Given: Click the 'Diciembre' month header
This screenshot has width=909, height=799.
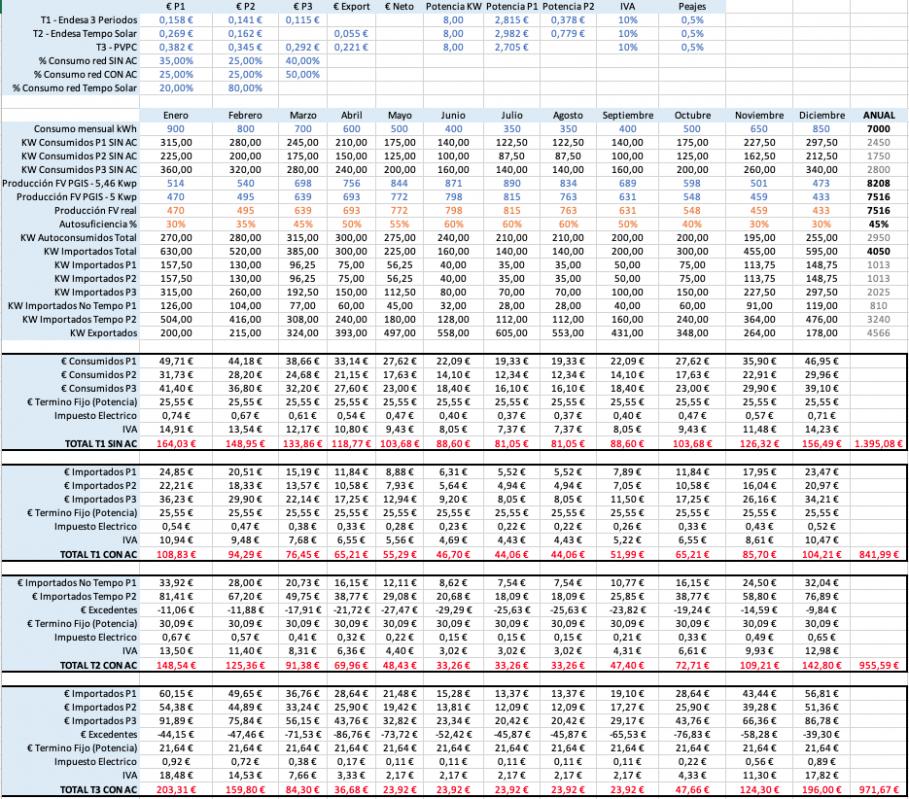Looking at the screenshot, I should (x=821, y=115).
